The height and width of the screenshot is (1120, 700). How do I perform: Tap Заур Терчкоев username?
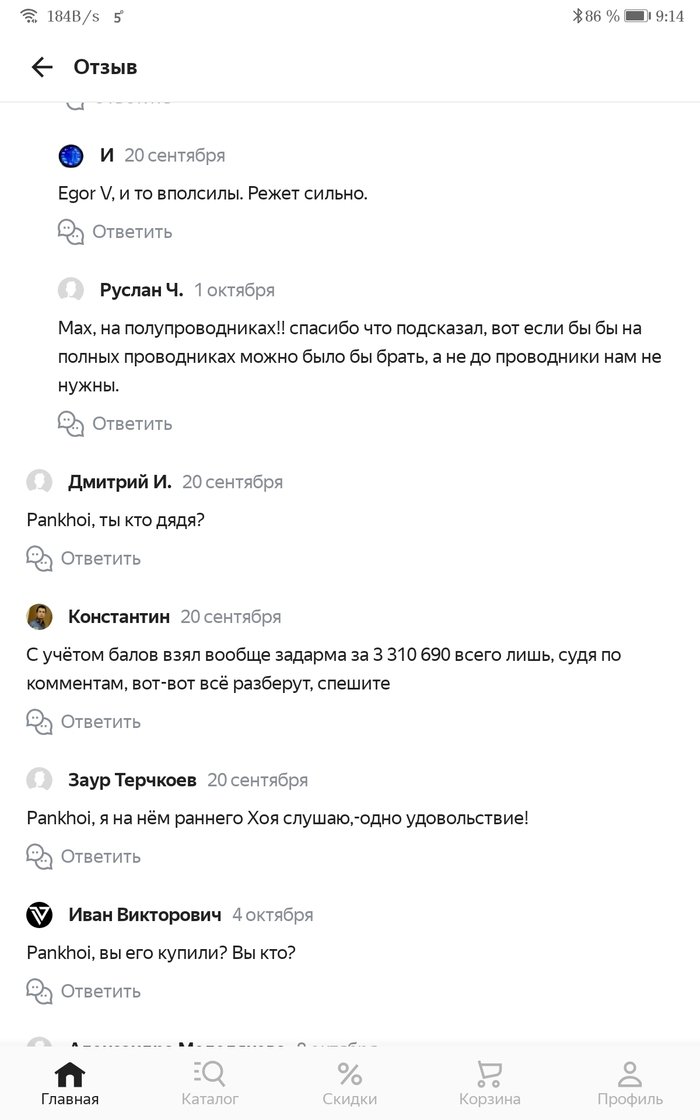(132, 780)
